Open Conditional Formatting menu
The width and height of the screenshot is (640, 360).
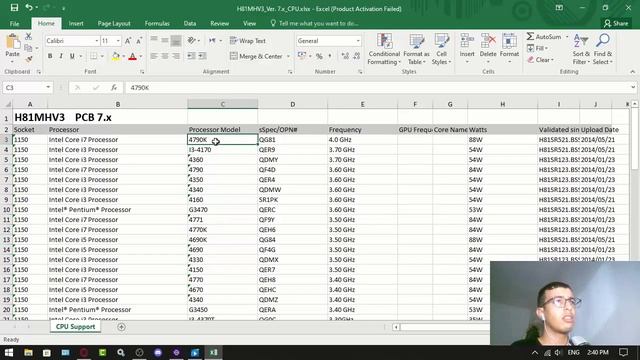coord(384,49)
